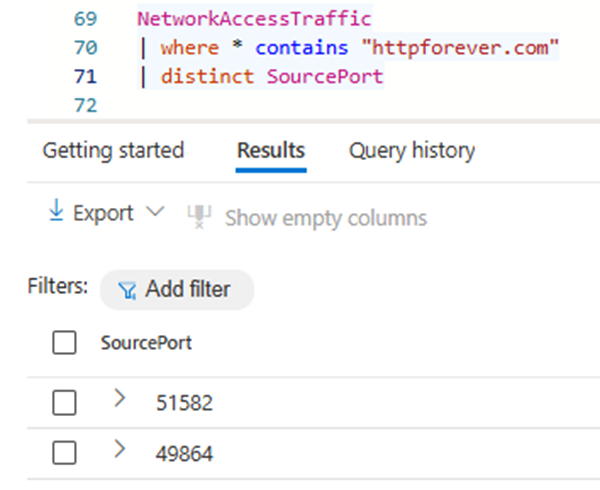600x490 pixels.
Task: Expand the 49864 result row
Action: [x=120, y=451]
